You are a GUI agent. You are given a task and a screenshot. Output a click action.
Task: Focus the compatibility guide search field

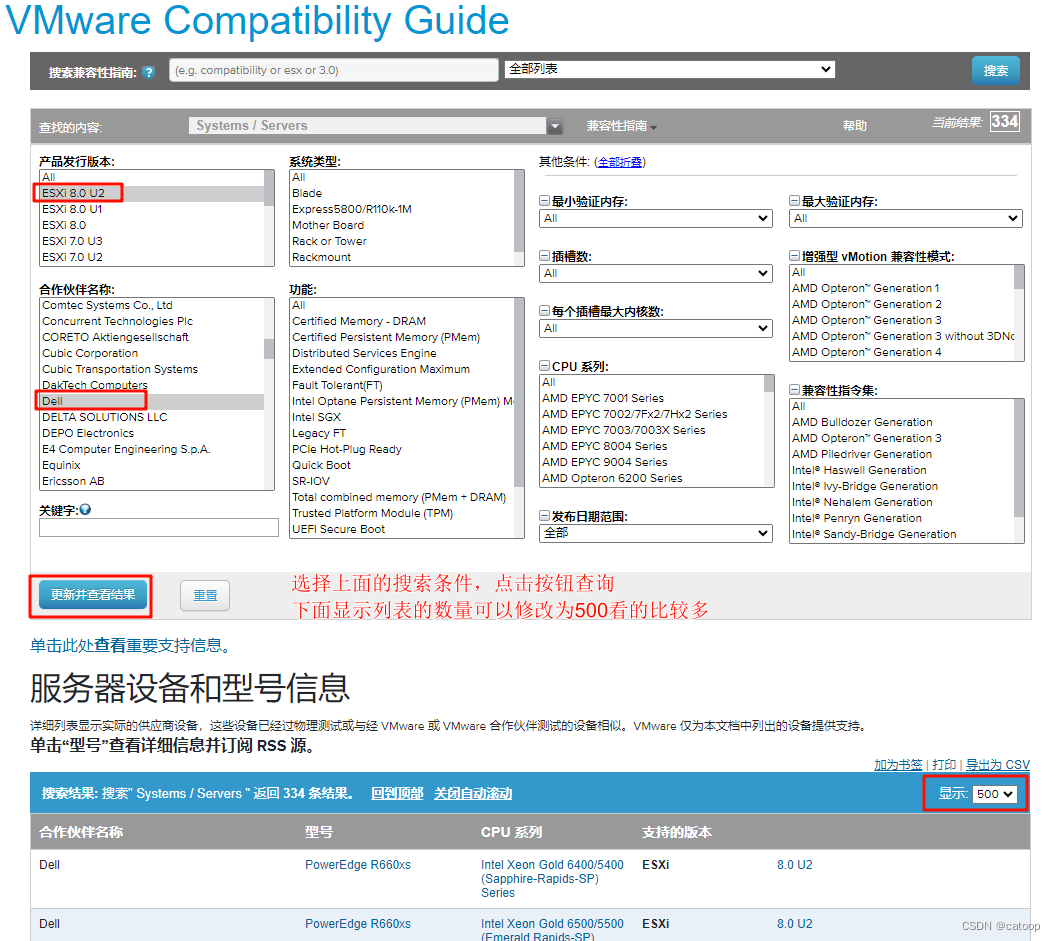point(333,70)
